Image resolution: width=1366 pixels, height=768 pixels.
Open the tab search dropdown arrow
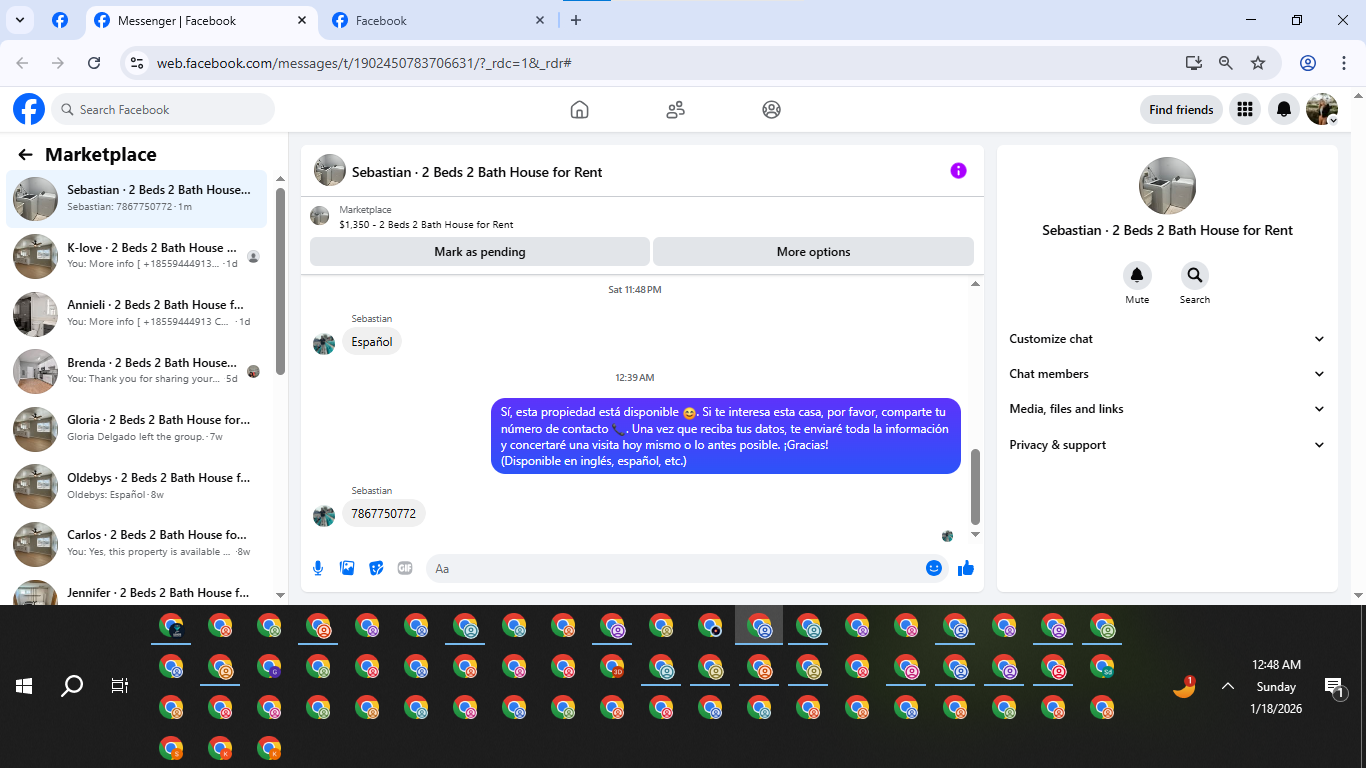tap(19, 20)
